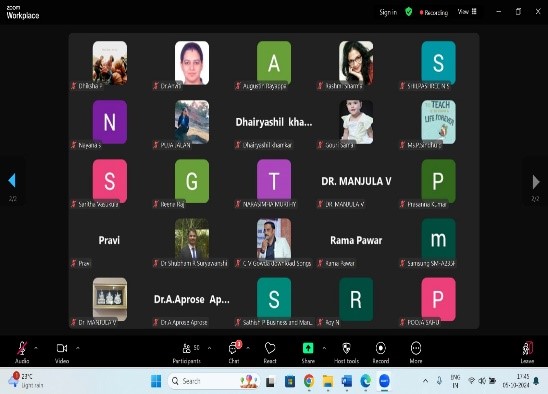Open the Chat panel
The image size is (548, 394).
click(x=234, y=352)
